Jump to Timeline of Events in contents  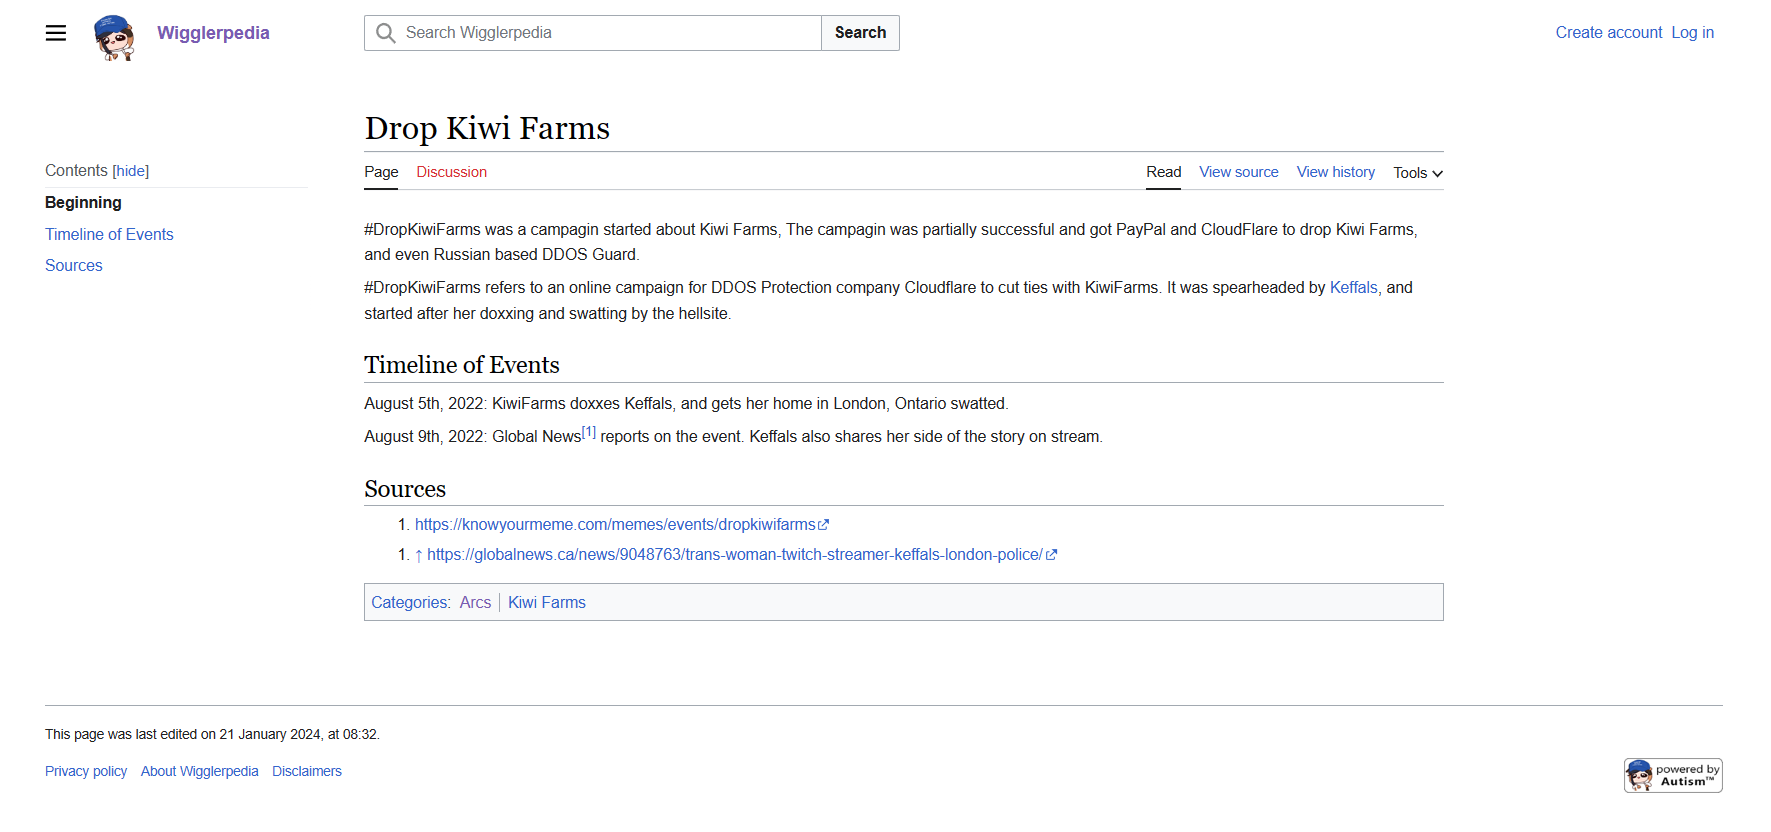coord(109,234)
